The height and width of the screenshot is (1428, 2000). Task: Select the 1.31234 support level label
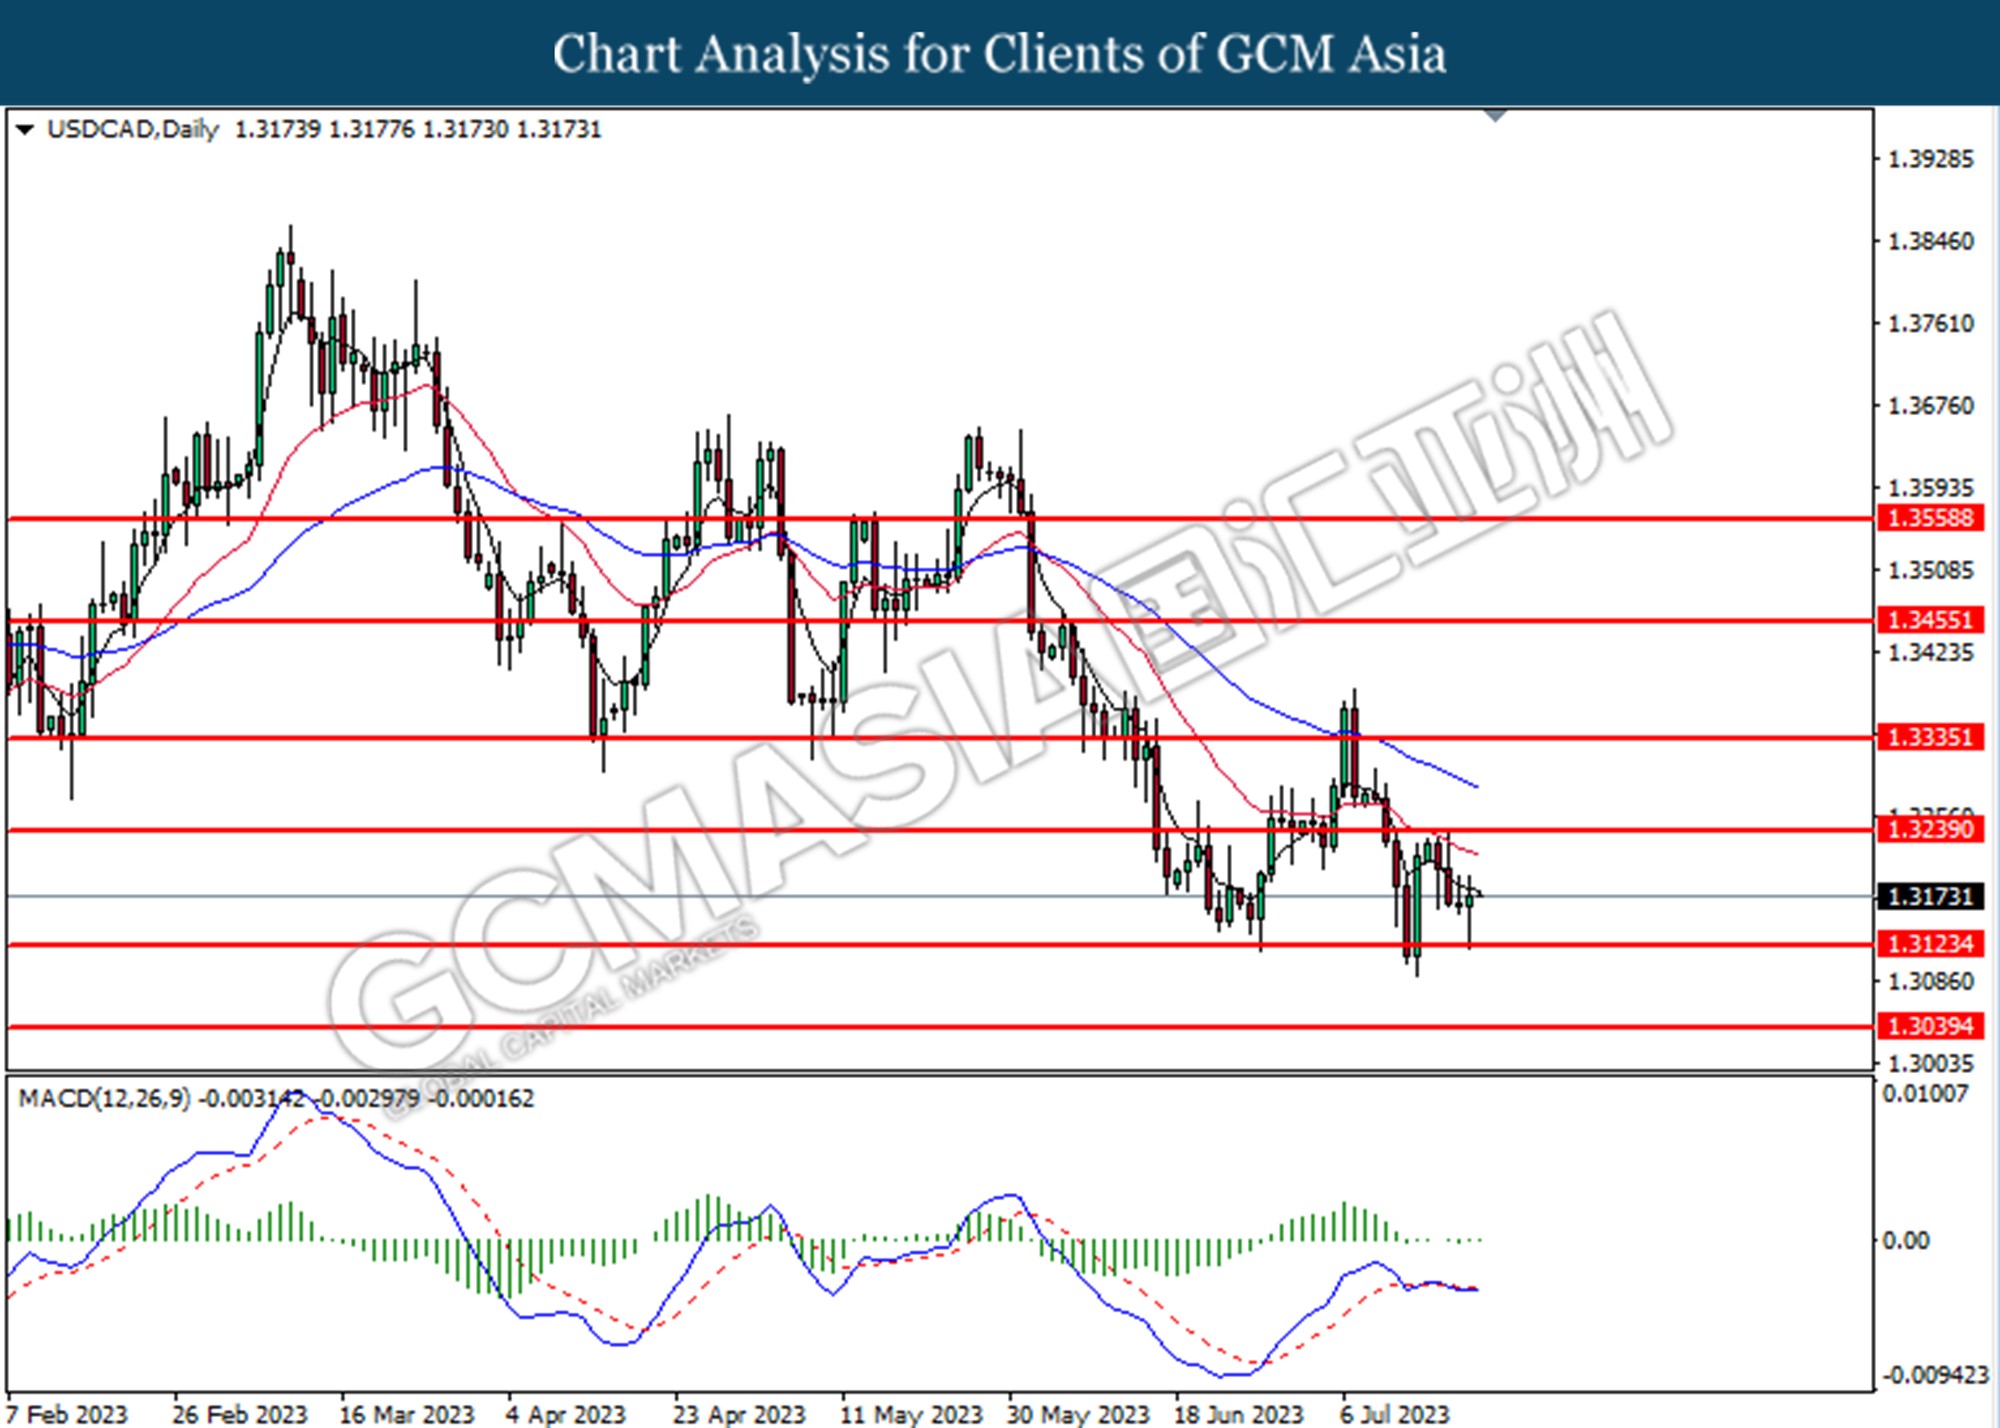1930,944
